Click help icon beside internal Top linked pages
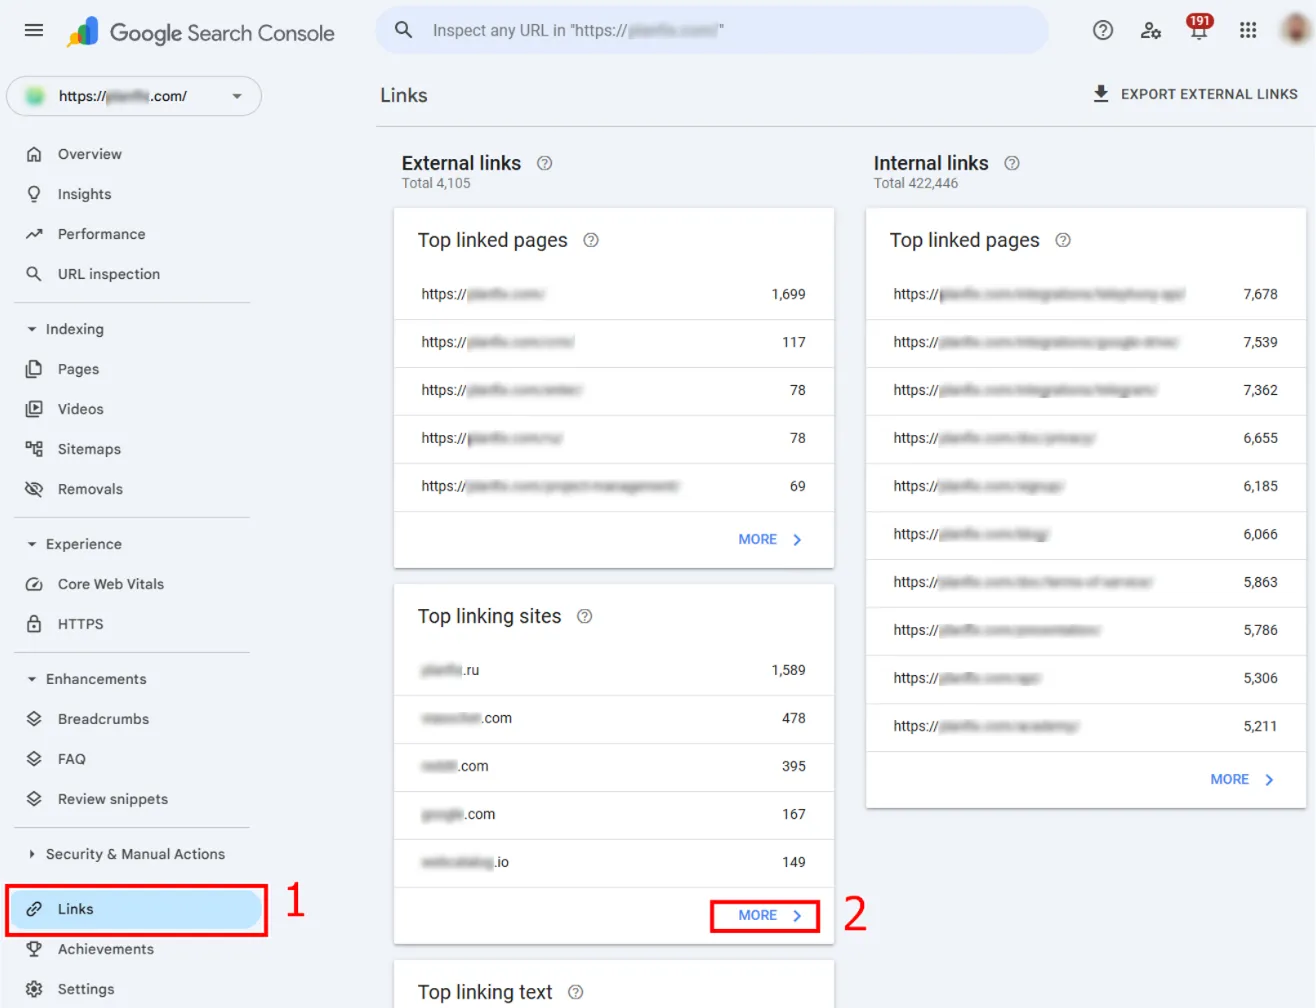Screen dimensions: 1316x1008 pyautogui.click(x=1063, y=240)
